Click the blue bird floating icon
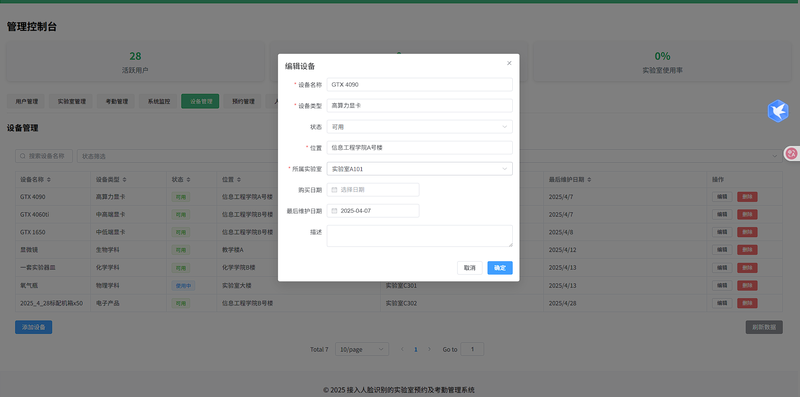800x397 pixels. pyautogui.click(x=778, y=111)
